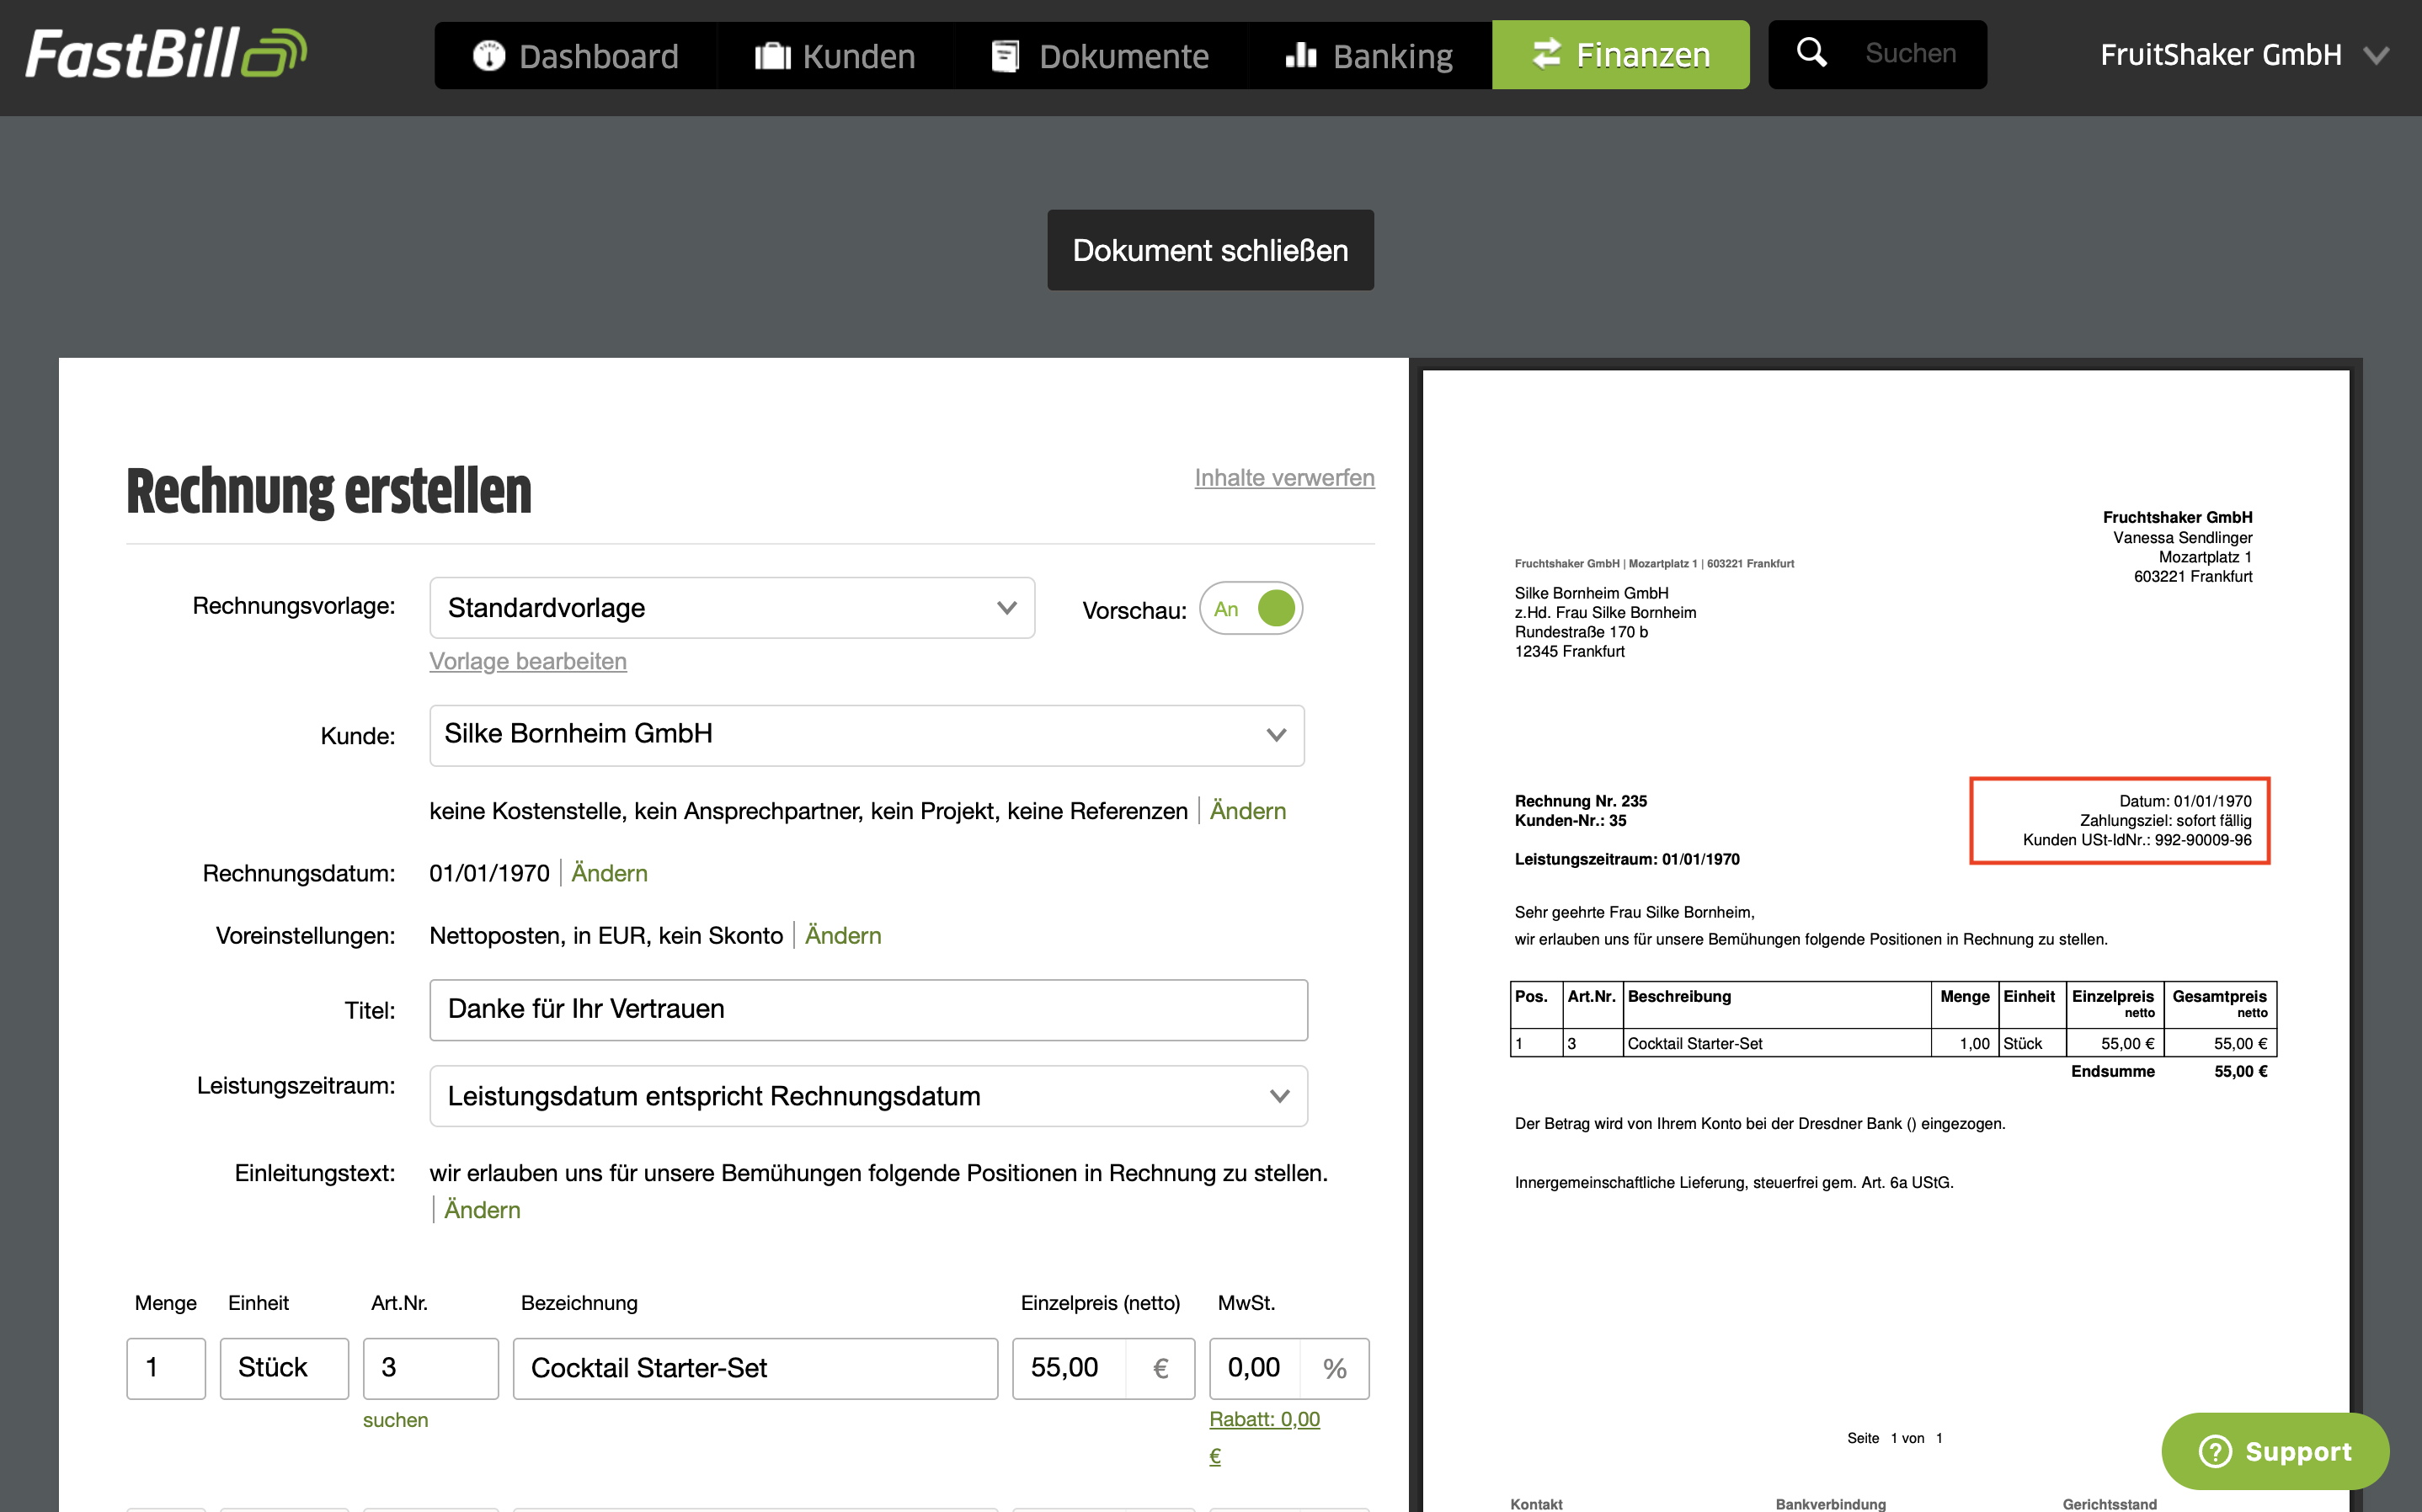The width and height of the screenshot is (2422, 1512).
Task: Click the search magnifier icon
Action: pyautogui.click(x=1811, y=52)
